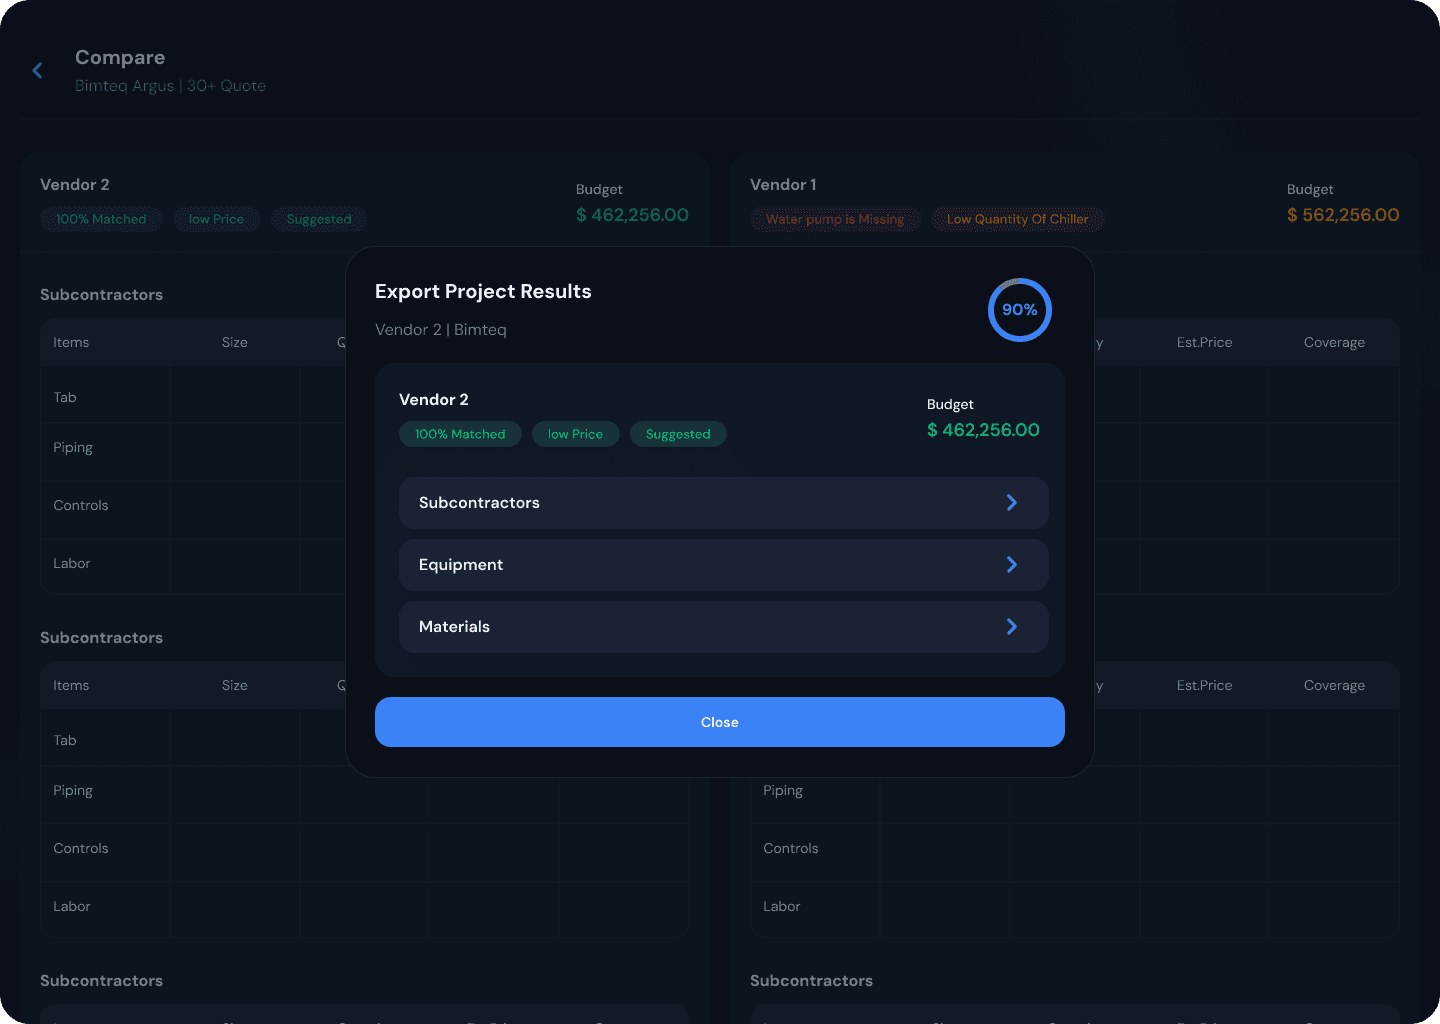Click the chevron arrow on Equipment row
This screenshot has width=1440, height=1024.
coord(1011,564)
